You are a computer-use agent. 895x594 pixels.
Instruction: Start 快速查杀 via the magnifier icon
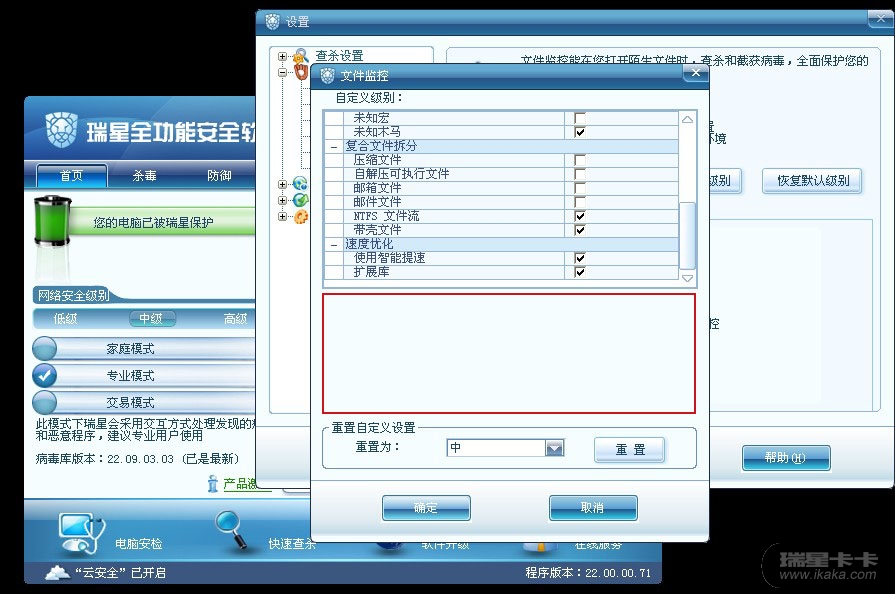click(x=231, y=531)
